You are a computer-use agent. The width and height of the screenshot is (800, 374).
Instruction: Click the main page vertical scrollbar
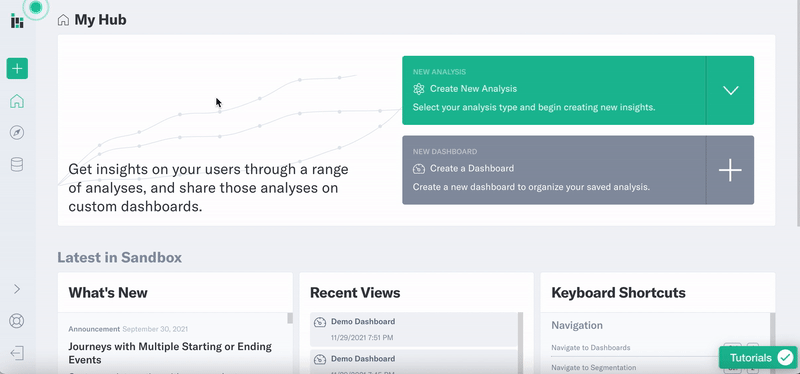click(798, 112)
